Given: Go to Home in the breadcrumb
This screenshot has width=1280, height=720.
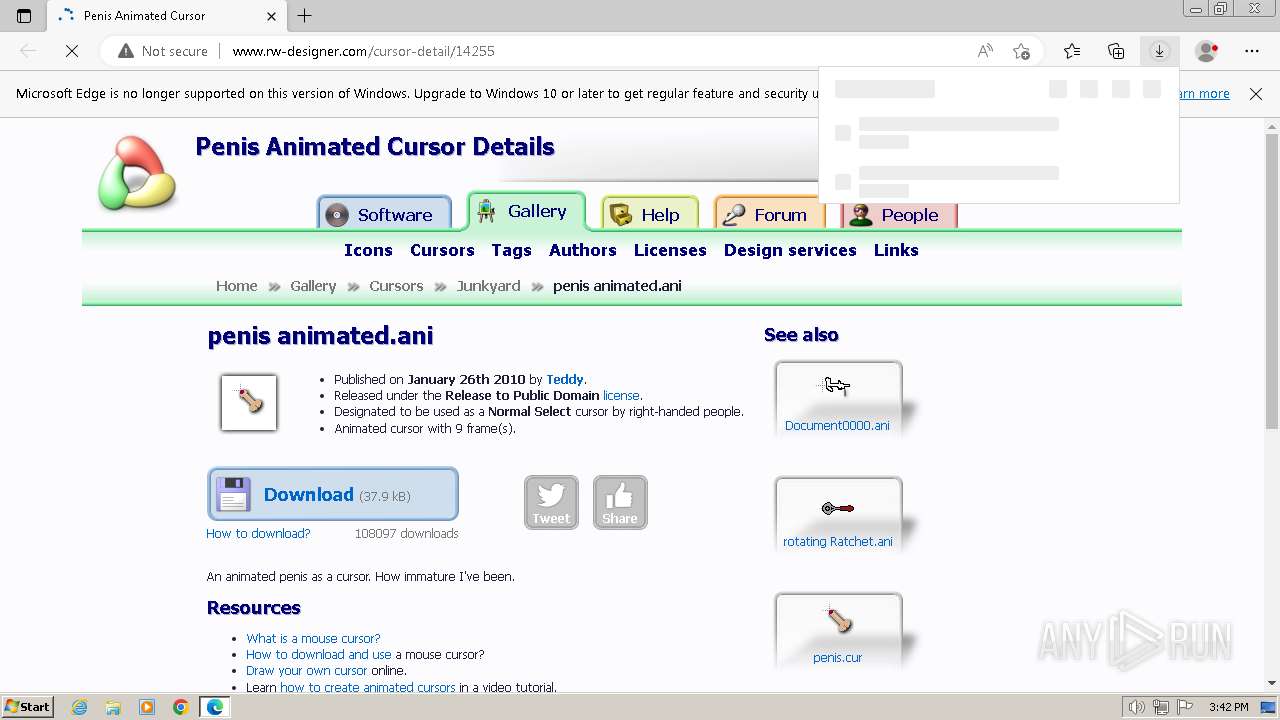Looking at the screenshot, I should pos(236,286).
